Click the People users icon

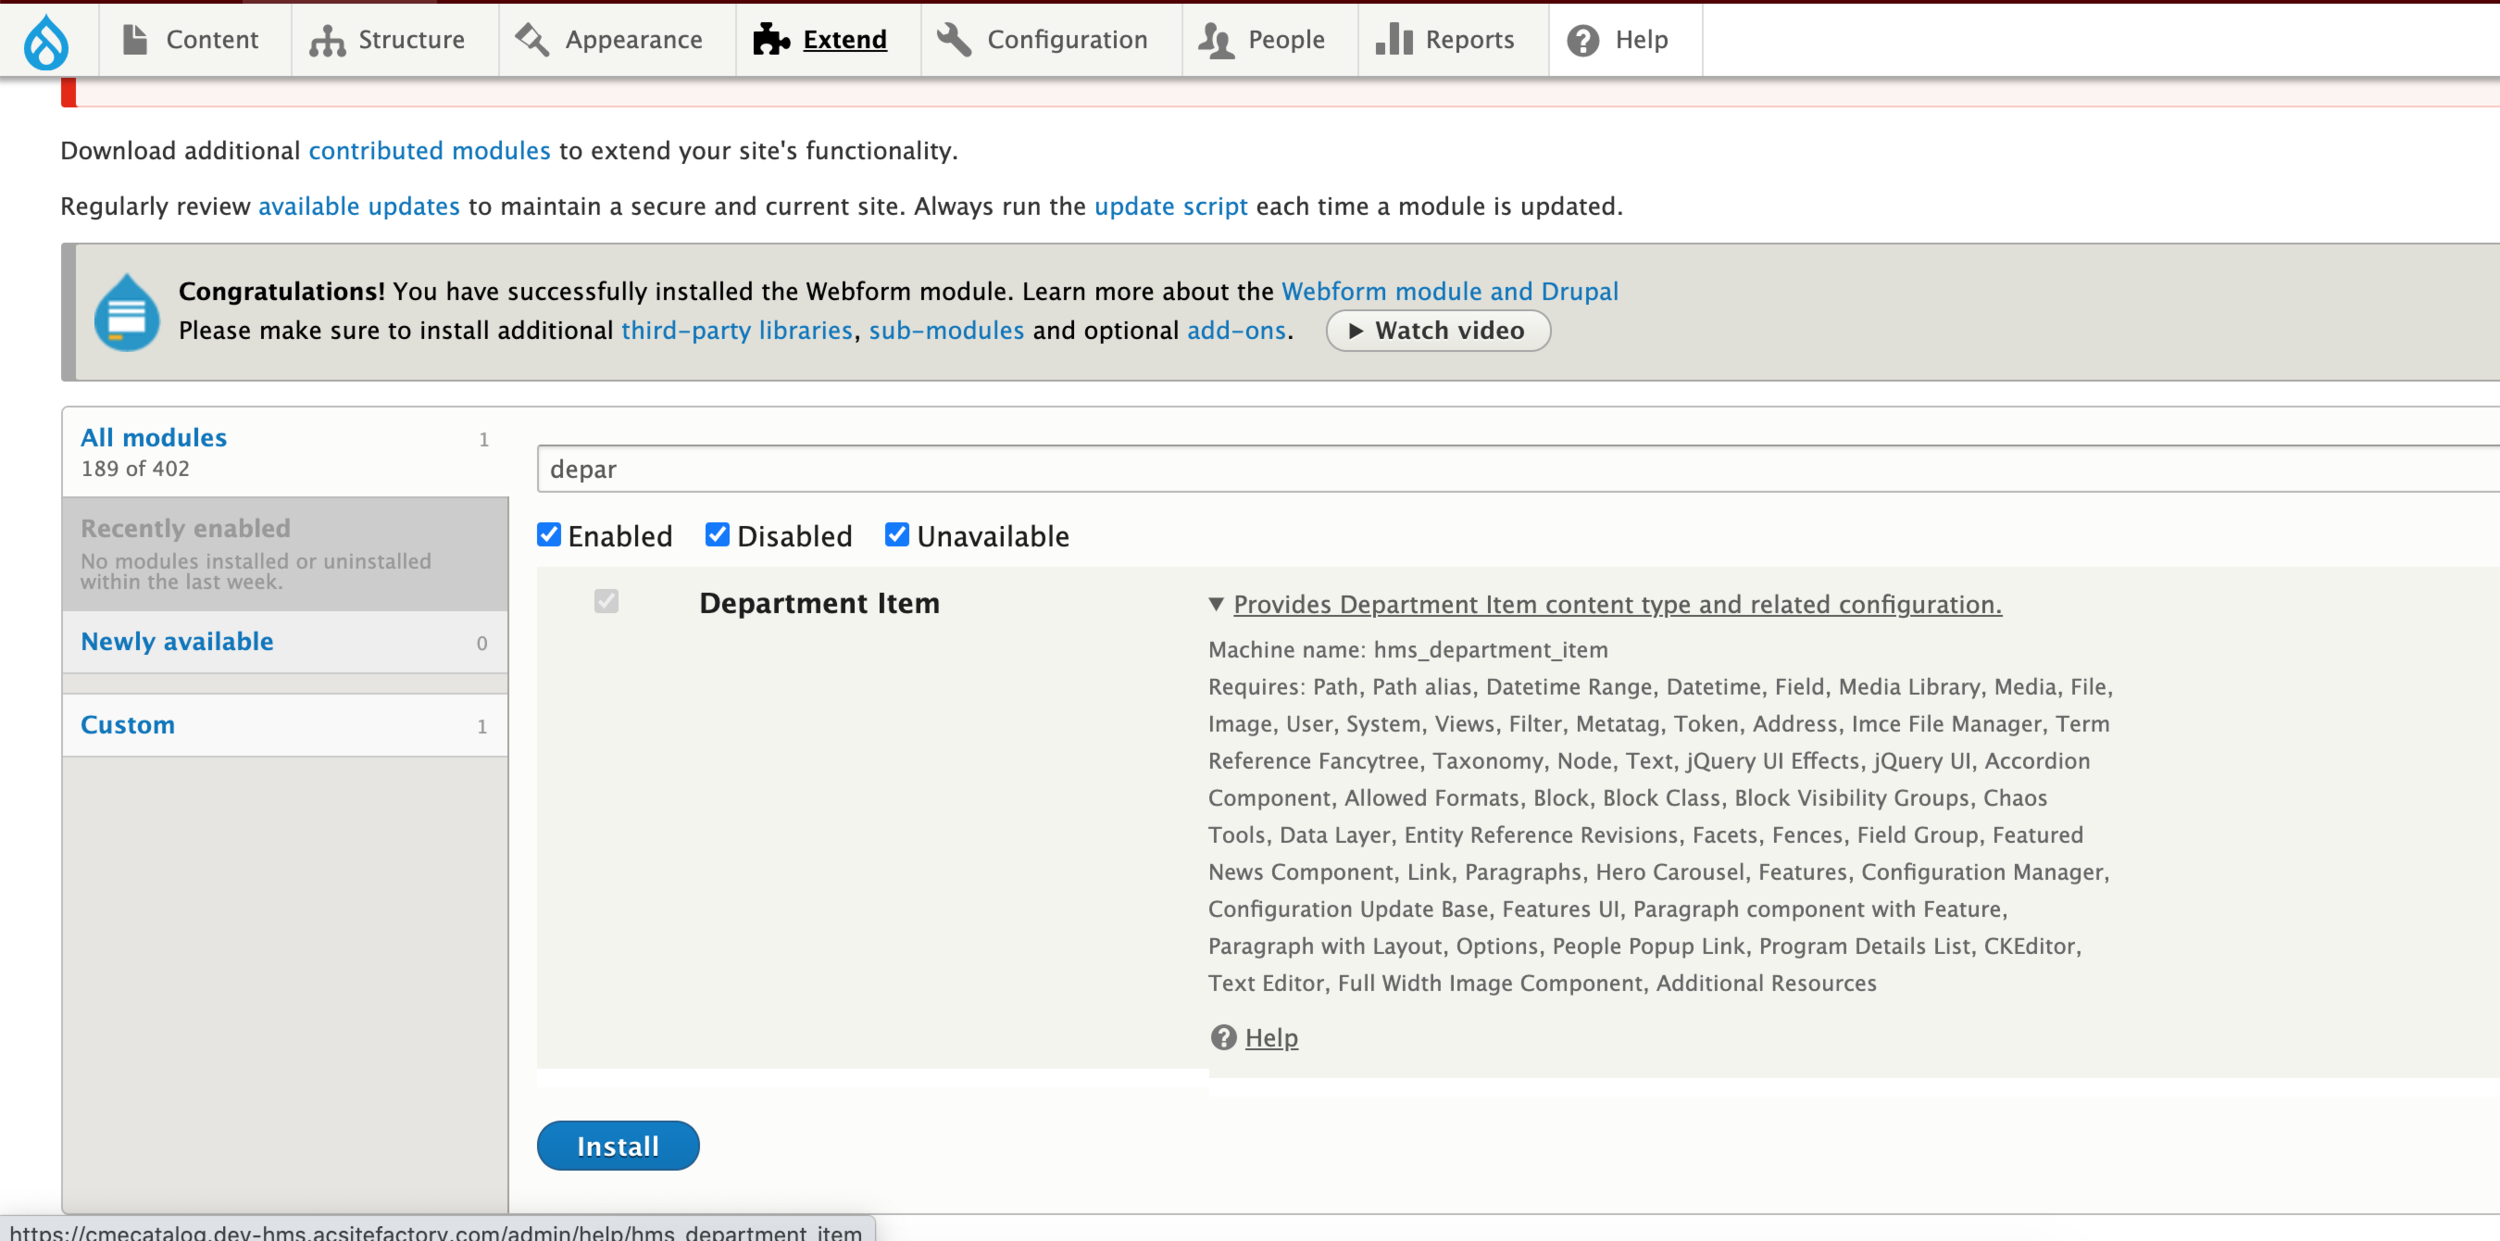point(1216,41)
